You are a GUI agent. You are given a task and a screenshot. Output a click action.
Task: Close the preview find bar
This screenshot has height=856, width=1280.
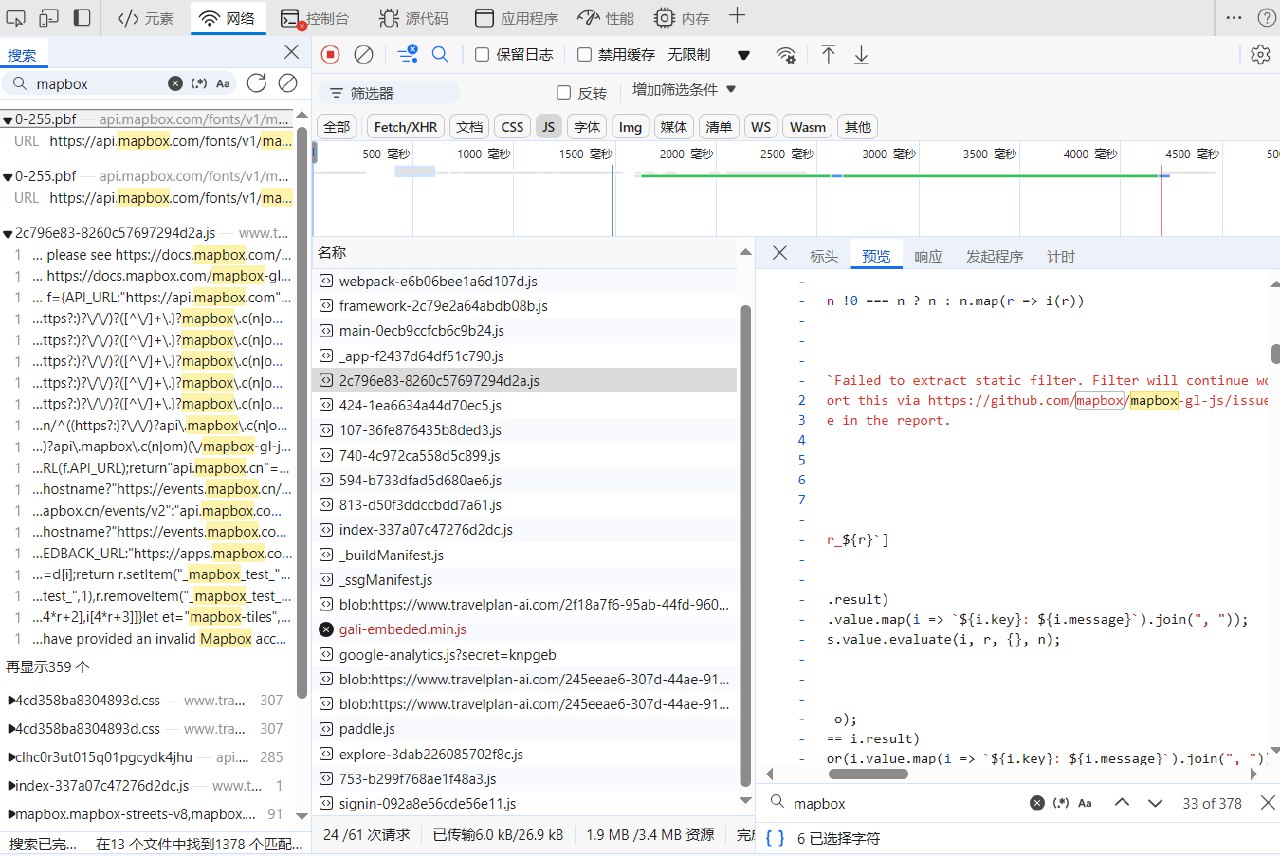pyautogui.click(x=1268, y=803)
